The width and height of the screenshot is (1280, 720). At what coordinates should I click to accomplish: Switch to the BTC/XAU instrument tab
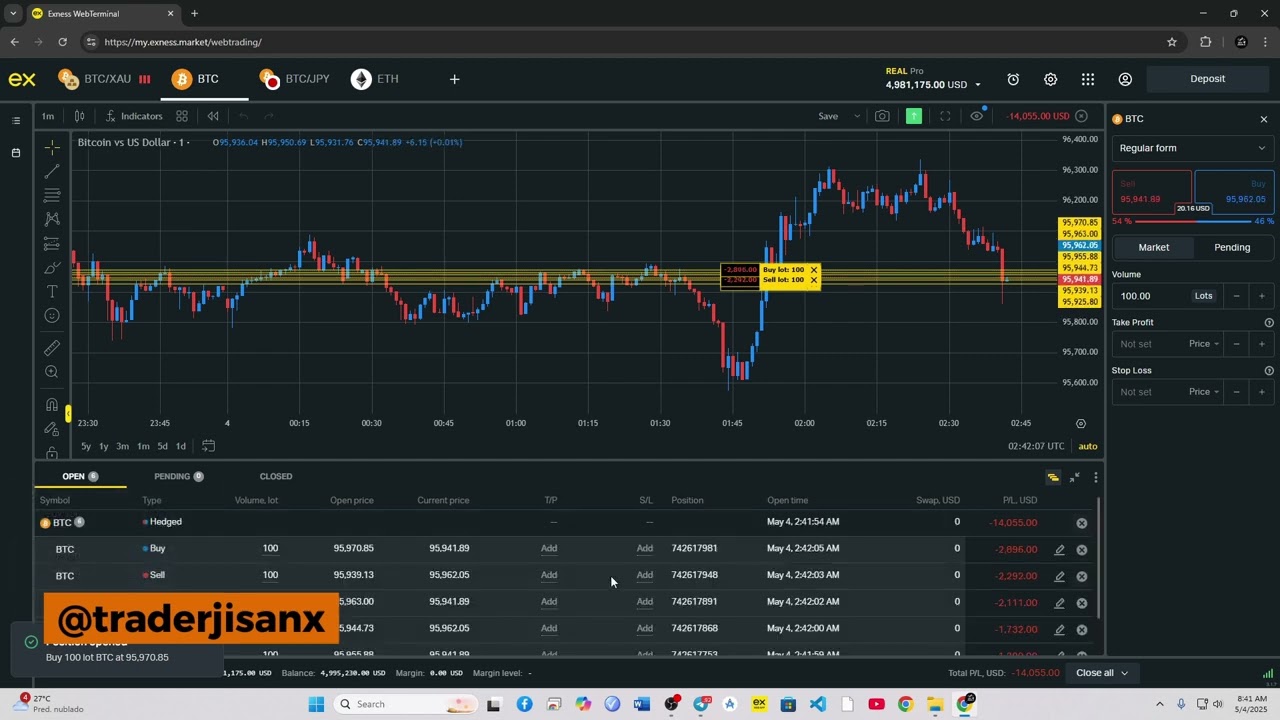tap(104, 79)
